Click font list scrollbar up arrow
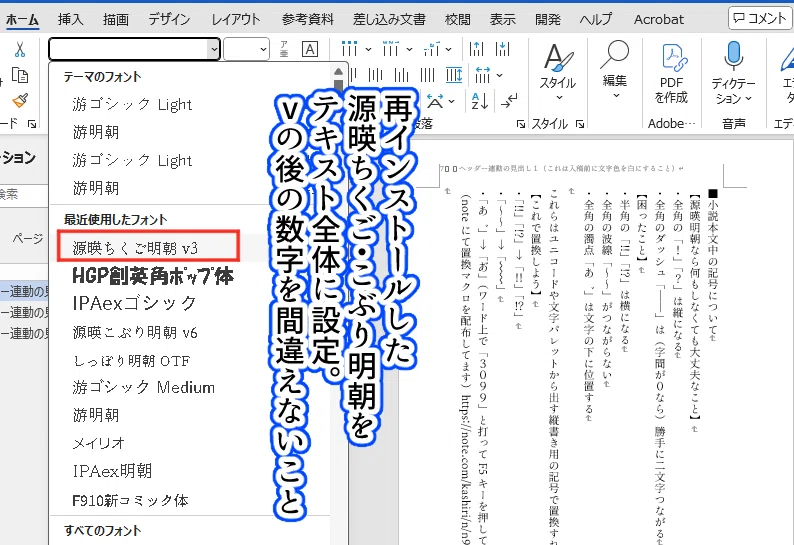The height and width of the screenshot is (545, 794). tap(338, 71)
